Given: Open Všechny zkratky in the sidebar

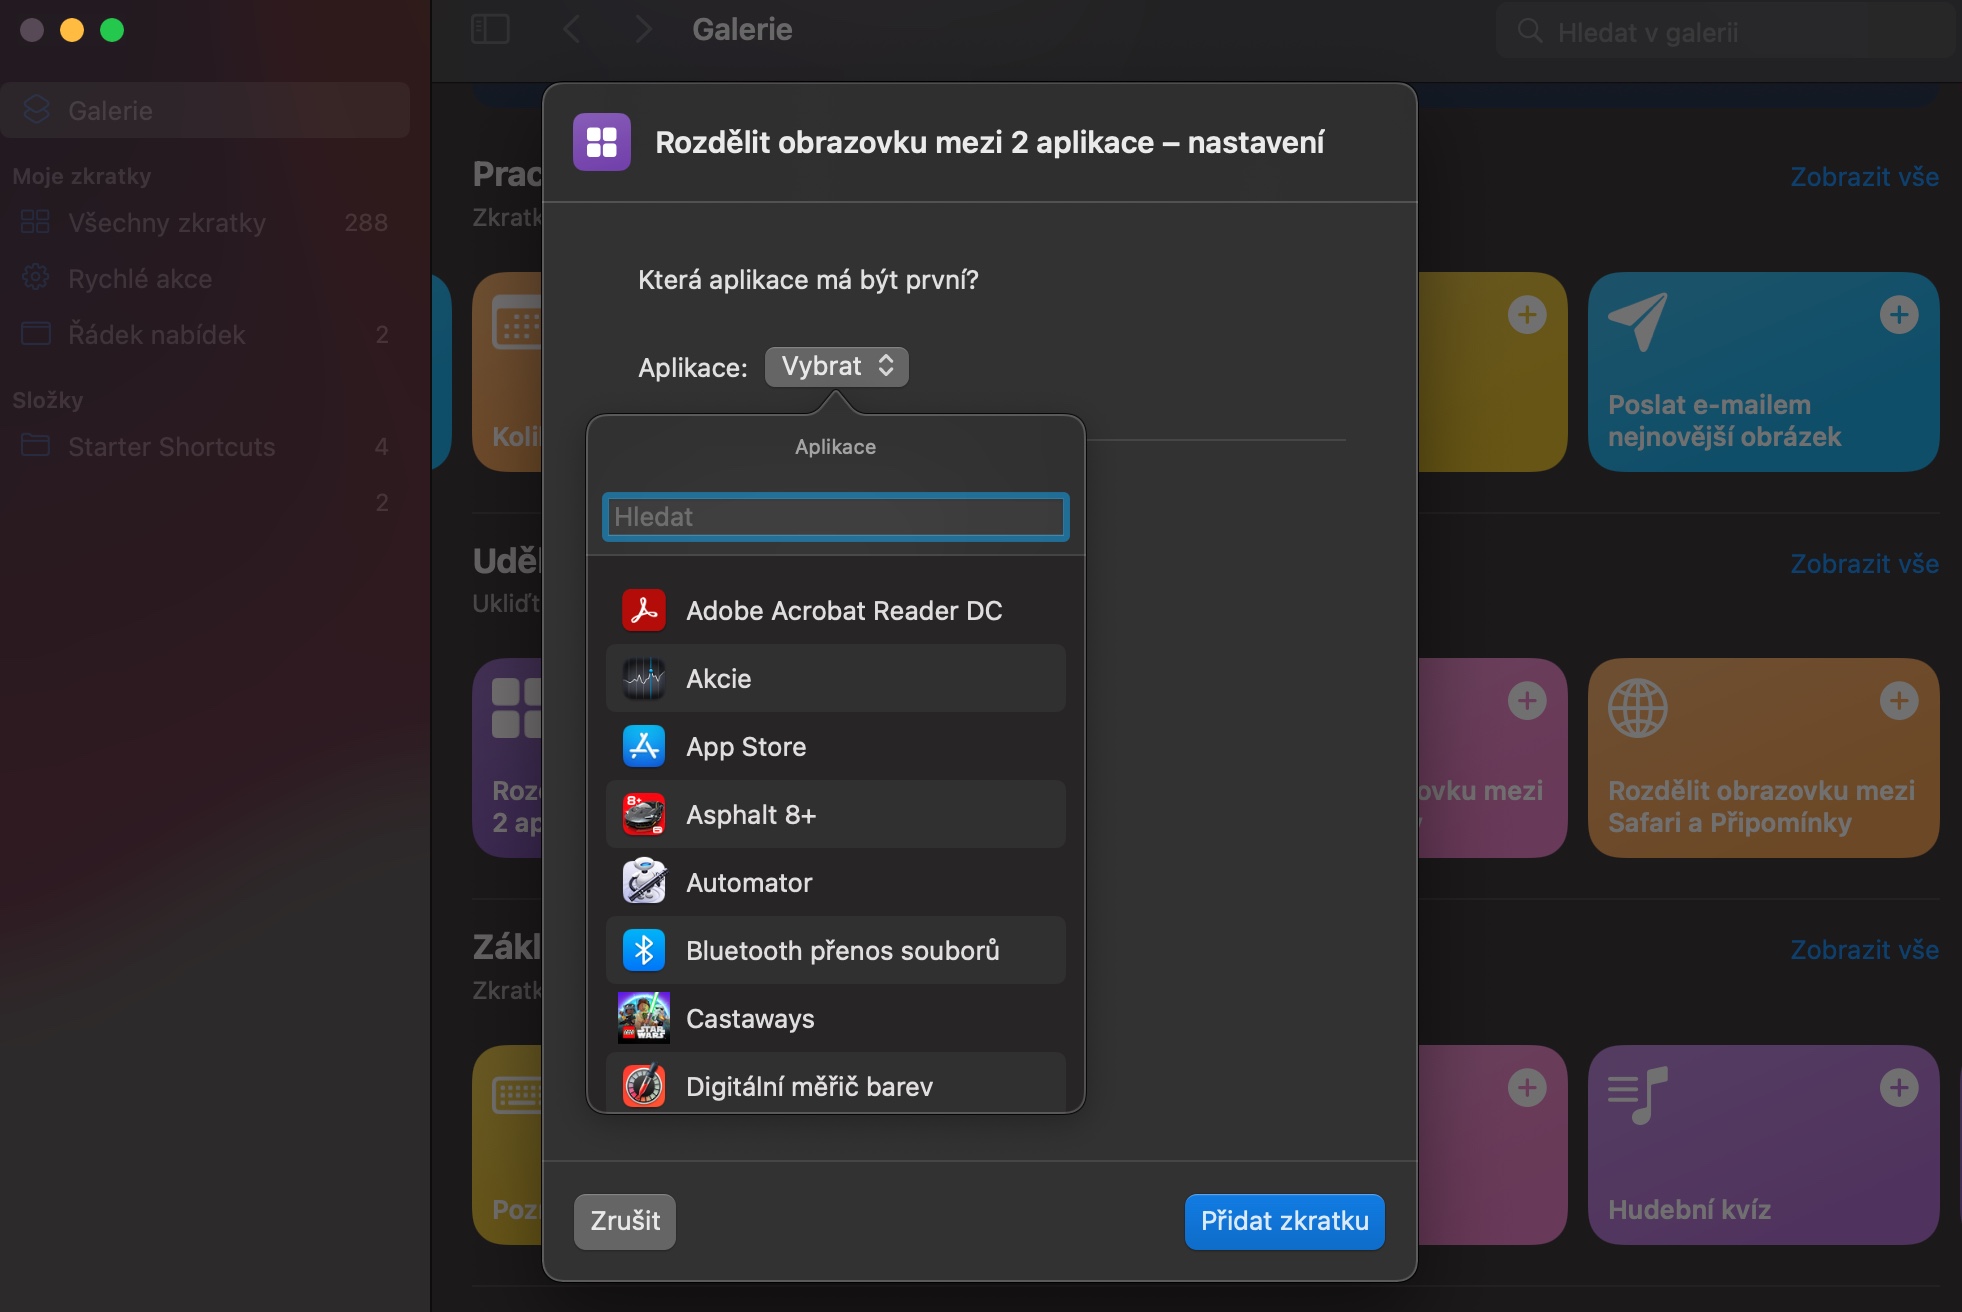Looking at the screenshot, I should (167, 223).
